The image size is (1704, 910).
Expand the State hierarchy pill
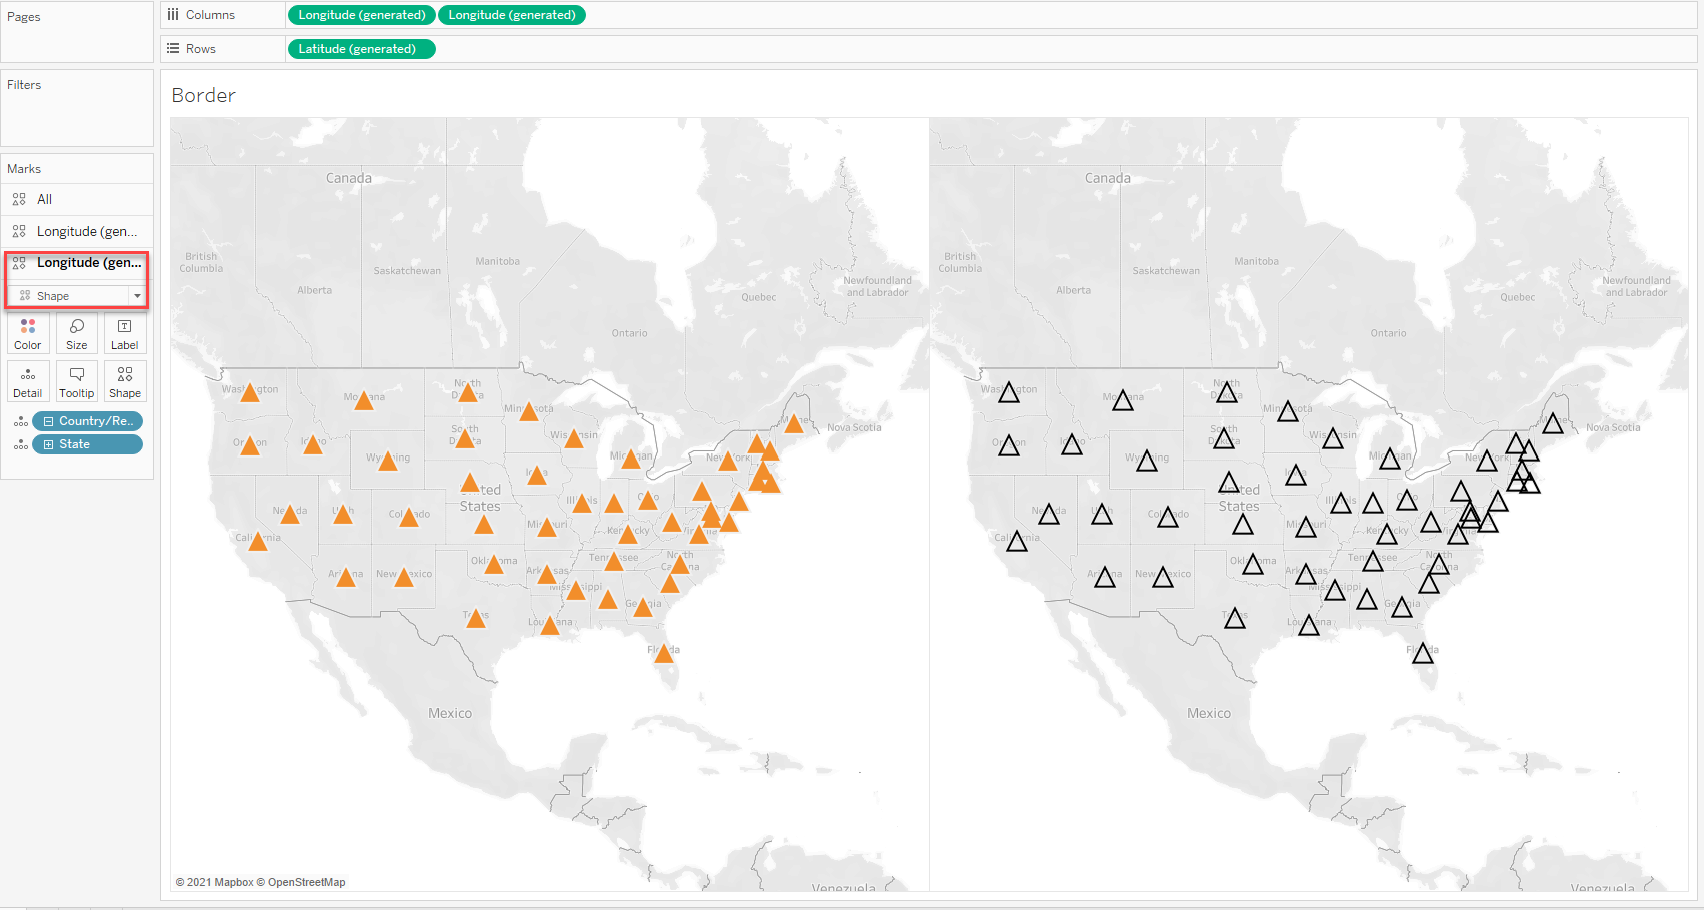(x=48, y=444)
